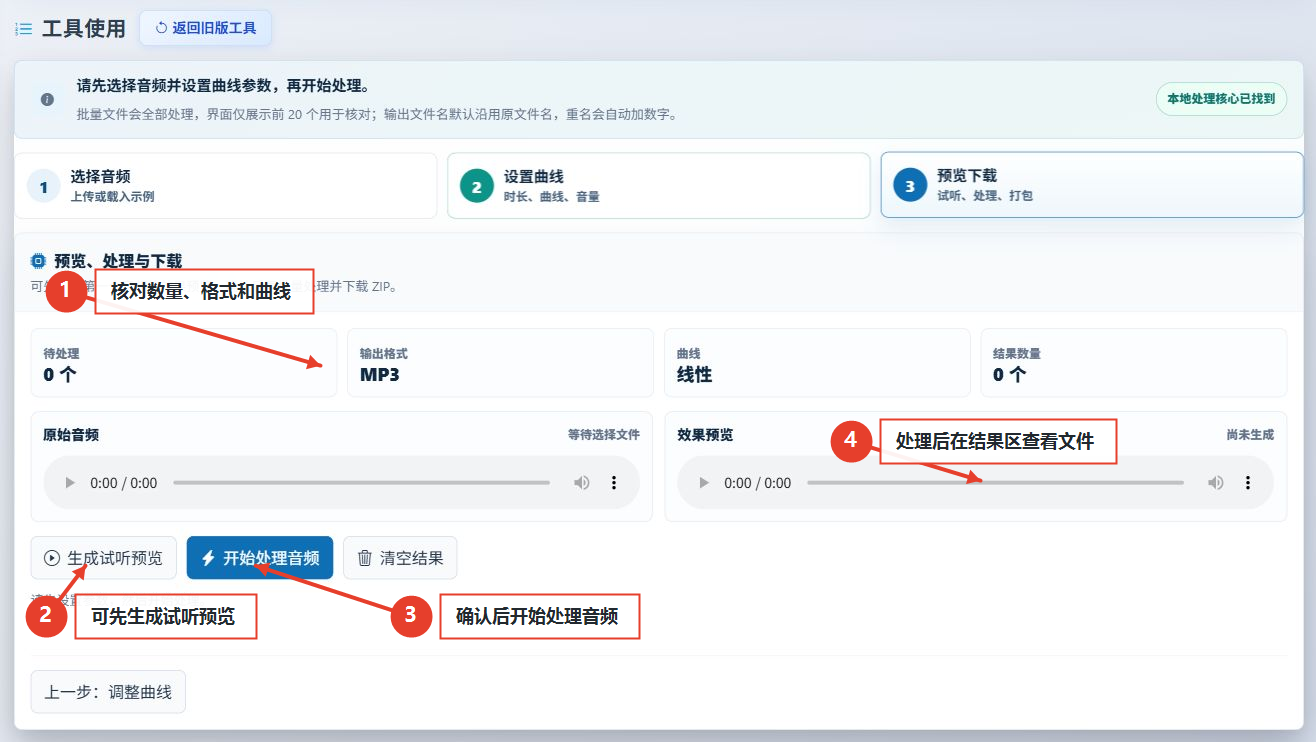Click the 尚未生成 status text
Image resolution: width=1316 pixels, height=742 pixels.
coord(1250,435)
